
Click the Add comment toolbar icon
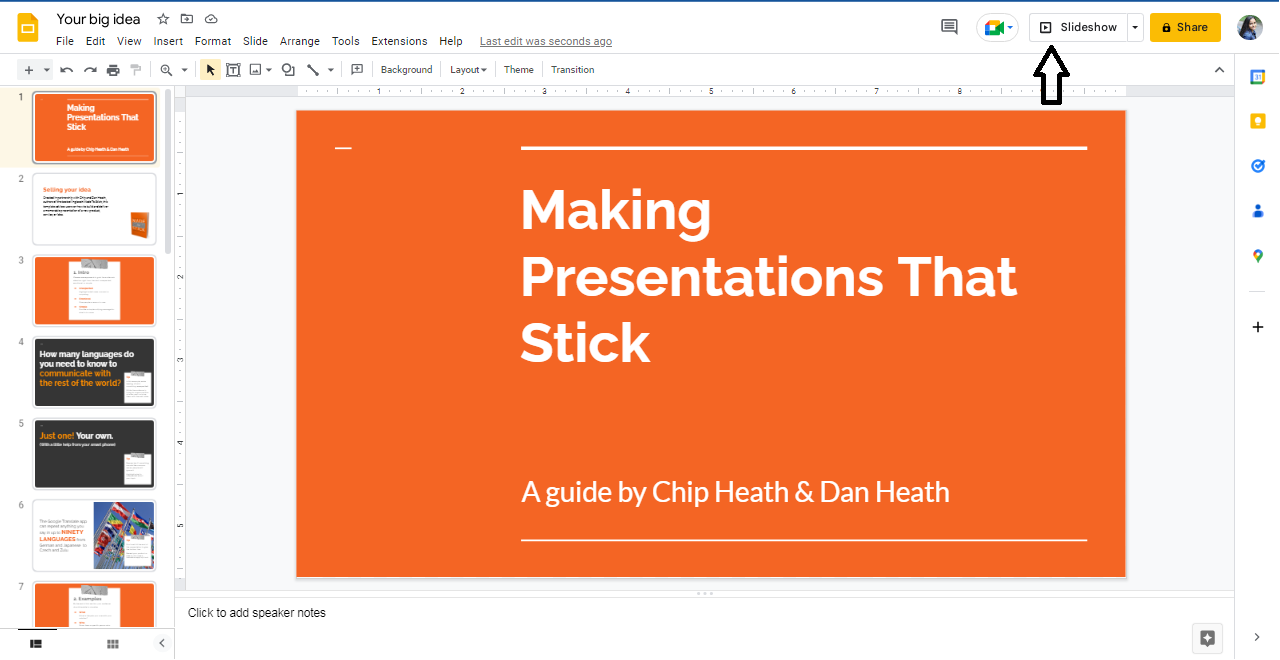[357, 70]
